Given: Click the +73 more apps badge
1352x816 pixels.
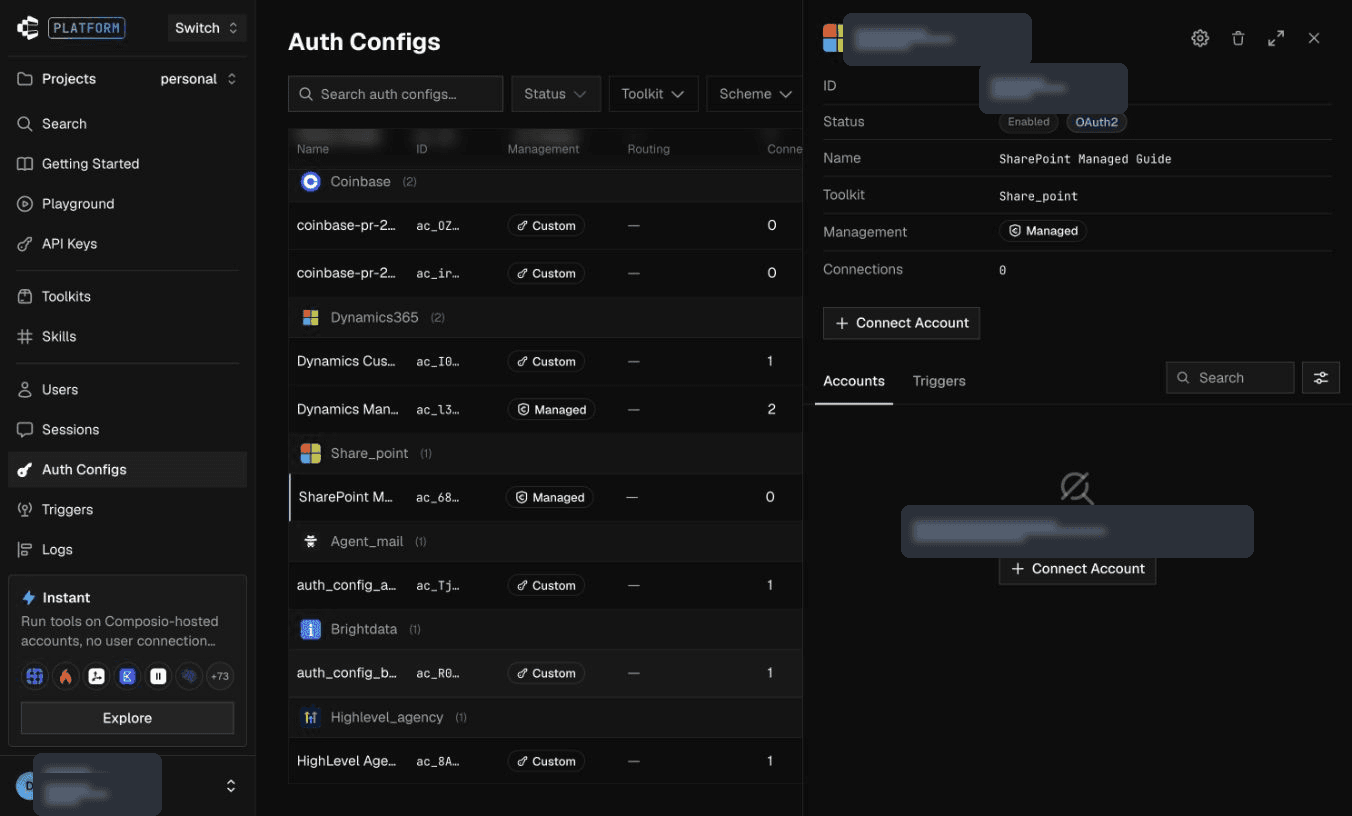Looking at the screenshot, I should click(219, 677).
